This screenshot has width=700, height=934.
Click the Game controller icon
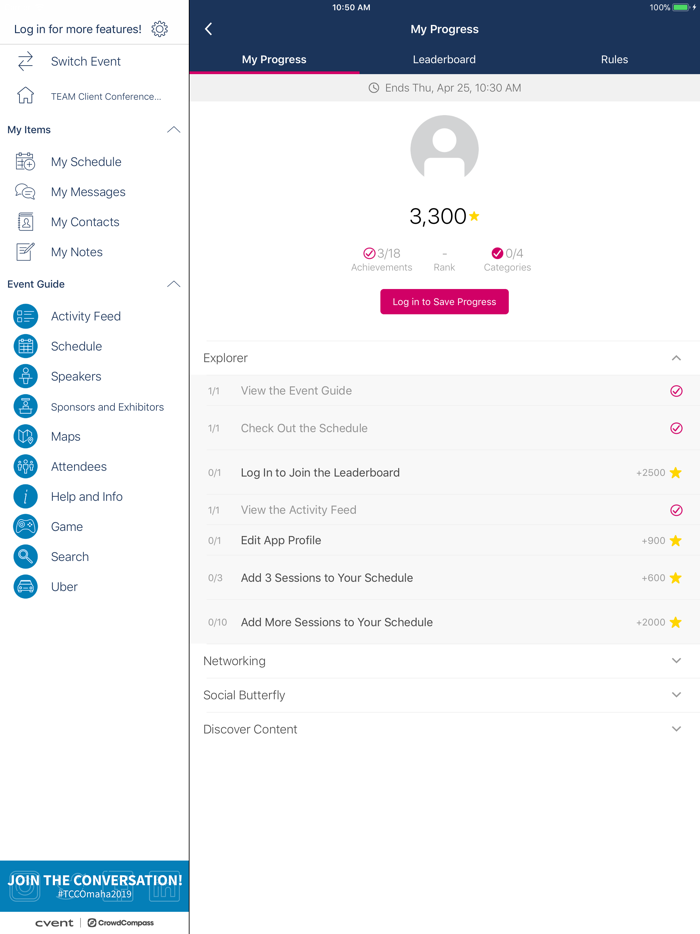pyautogui.click(x=26, y=527)
